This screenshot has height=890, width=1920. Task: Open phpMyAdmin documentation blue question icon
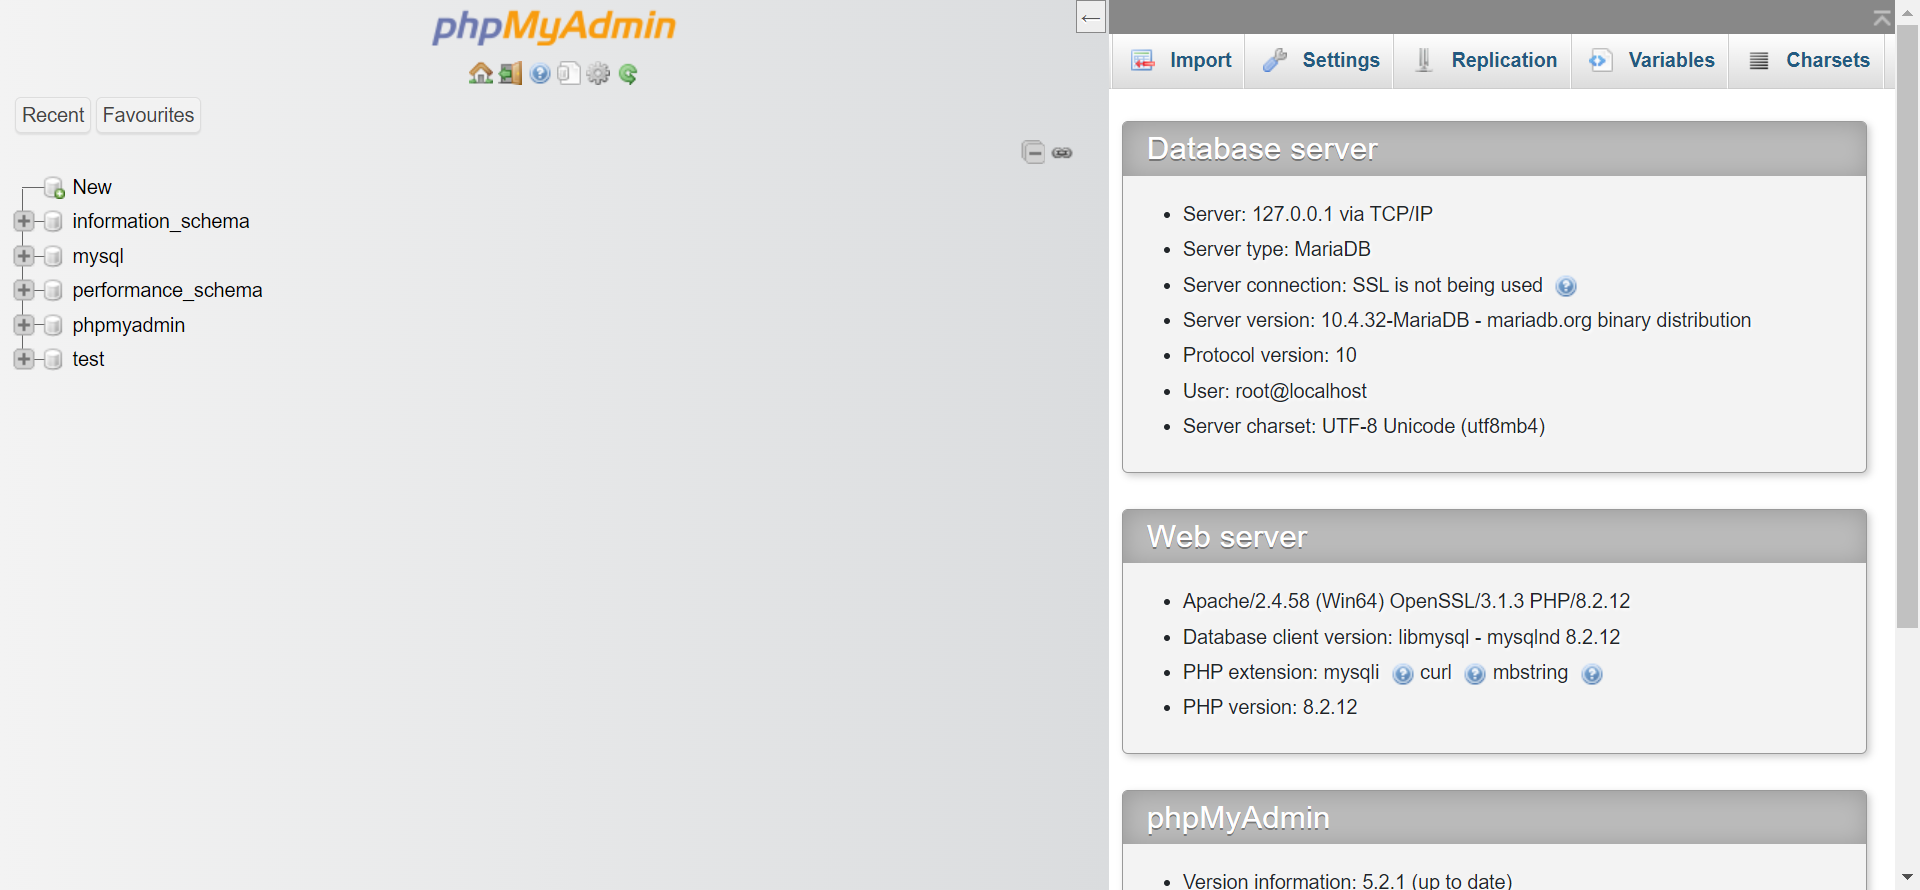coord(540,73)
